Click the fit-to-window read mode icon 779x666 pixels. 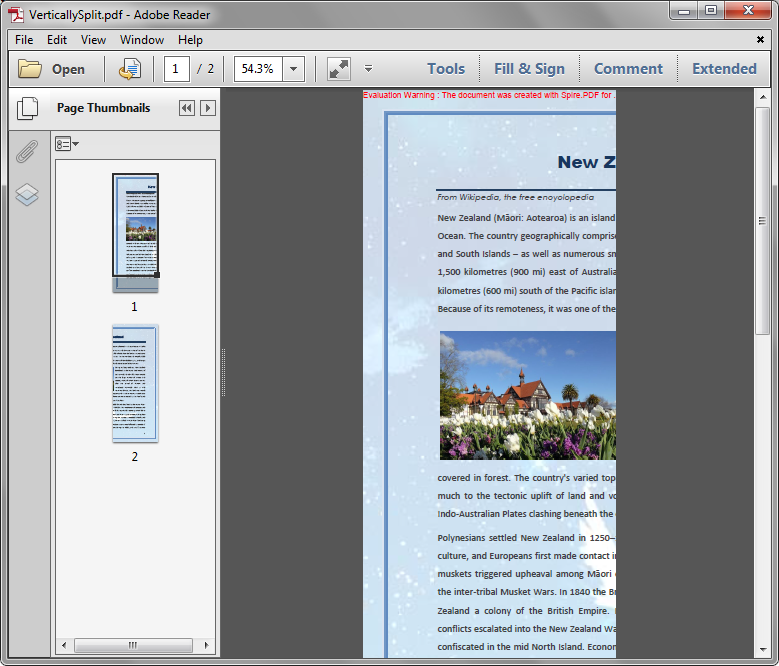[x=339, y=69]
